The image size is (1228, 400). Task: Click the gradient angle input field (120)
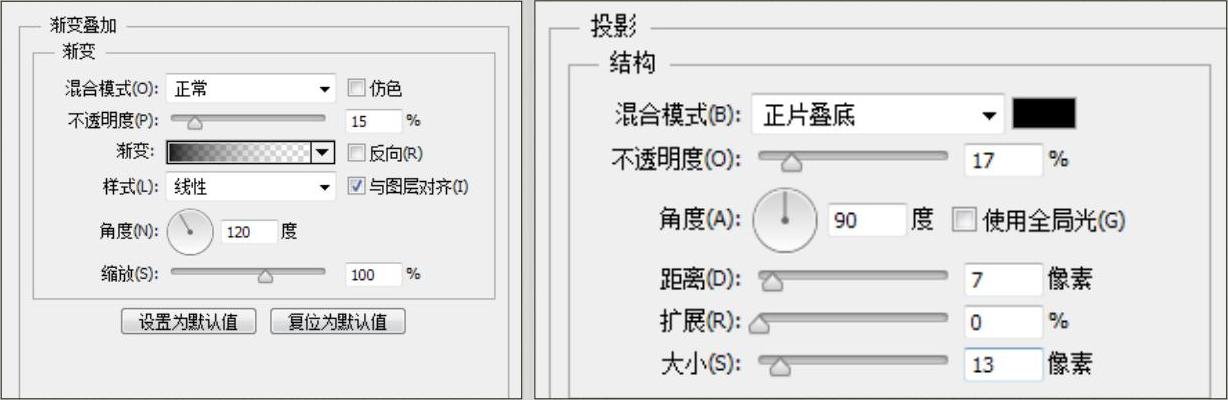[x=248, y=232]
